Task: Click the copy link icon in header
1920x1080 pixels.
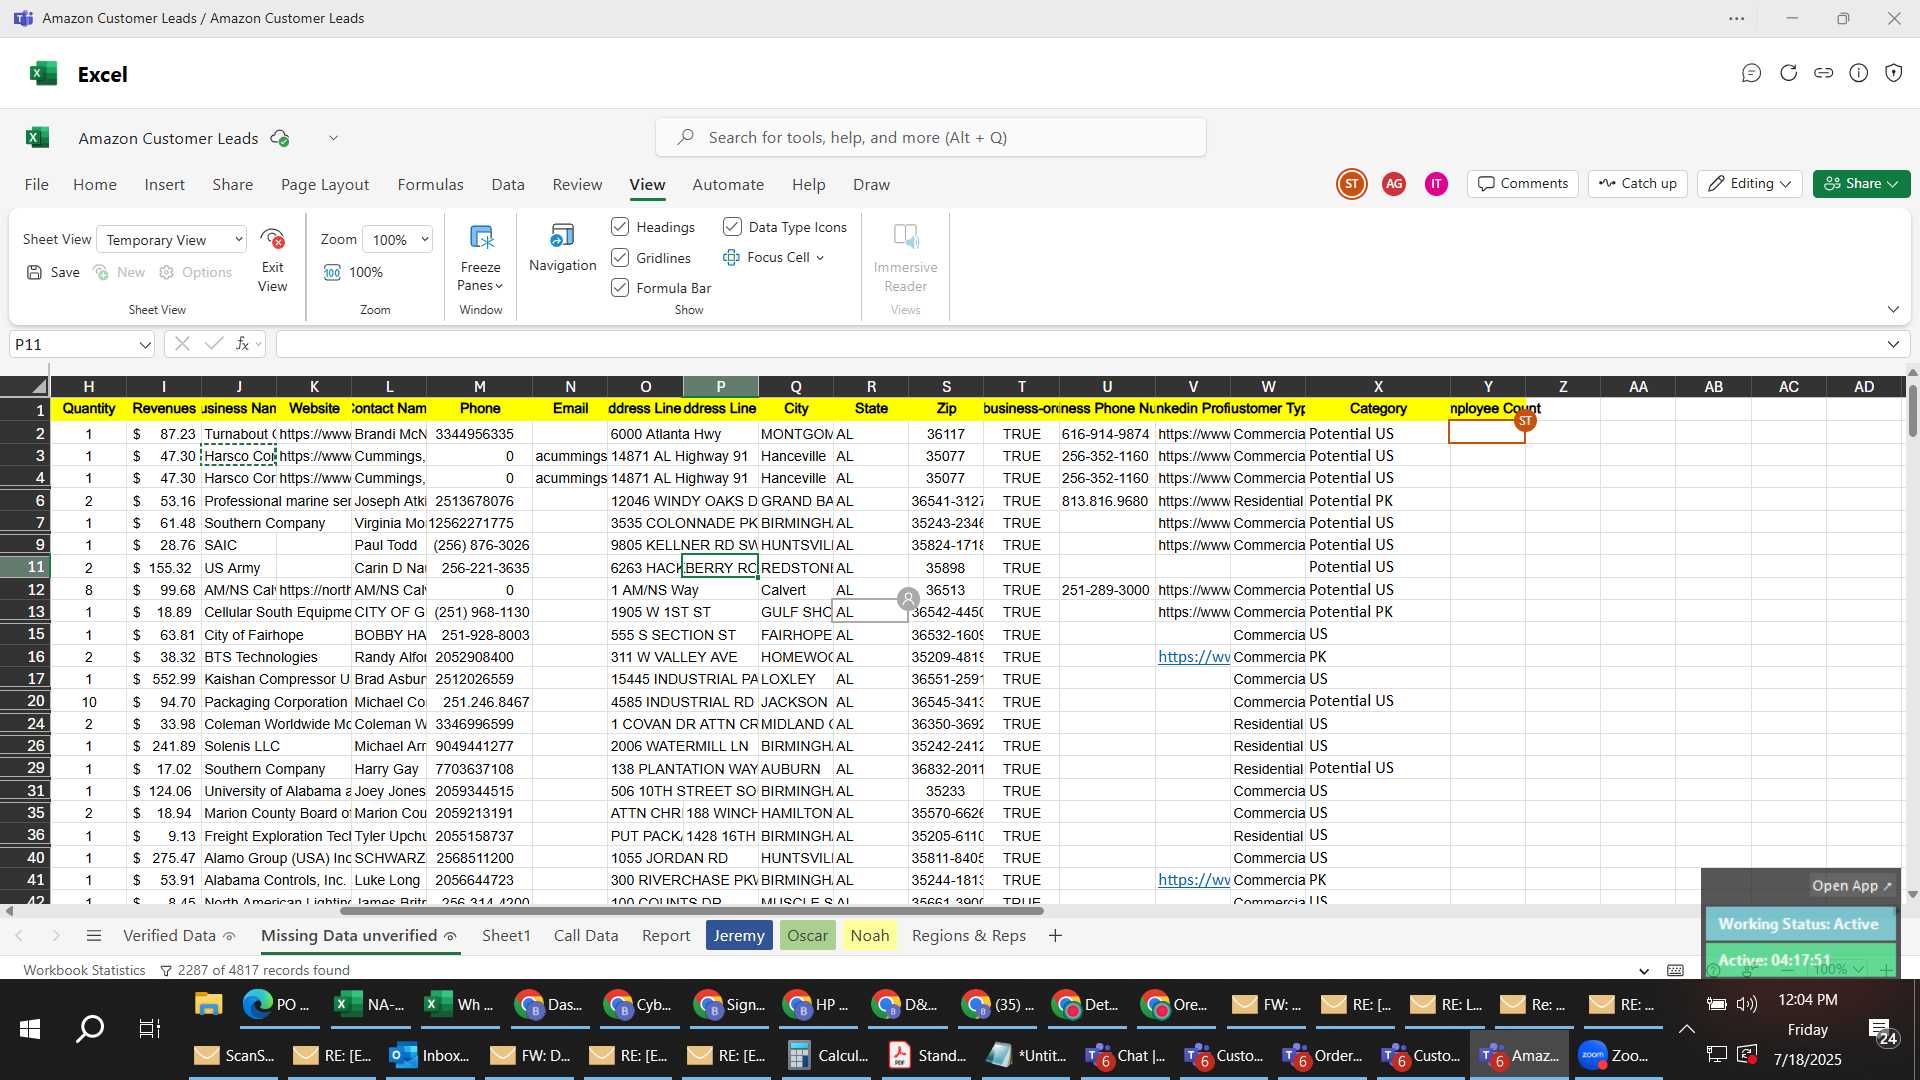Action: tap(1823, 73)
